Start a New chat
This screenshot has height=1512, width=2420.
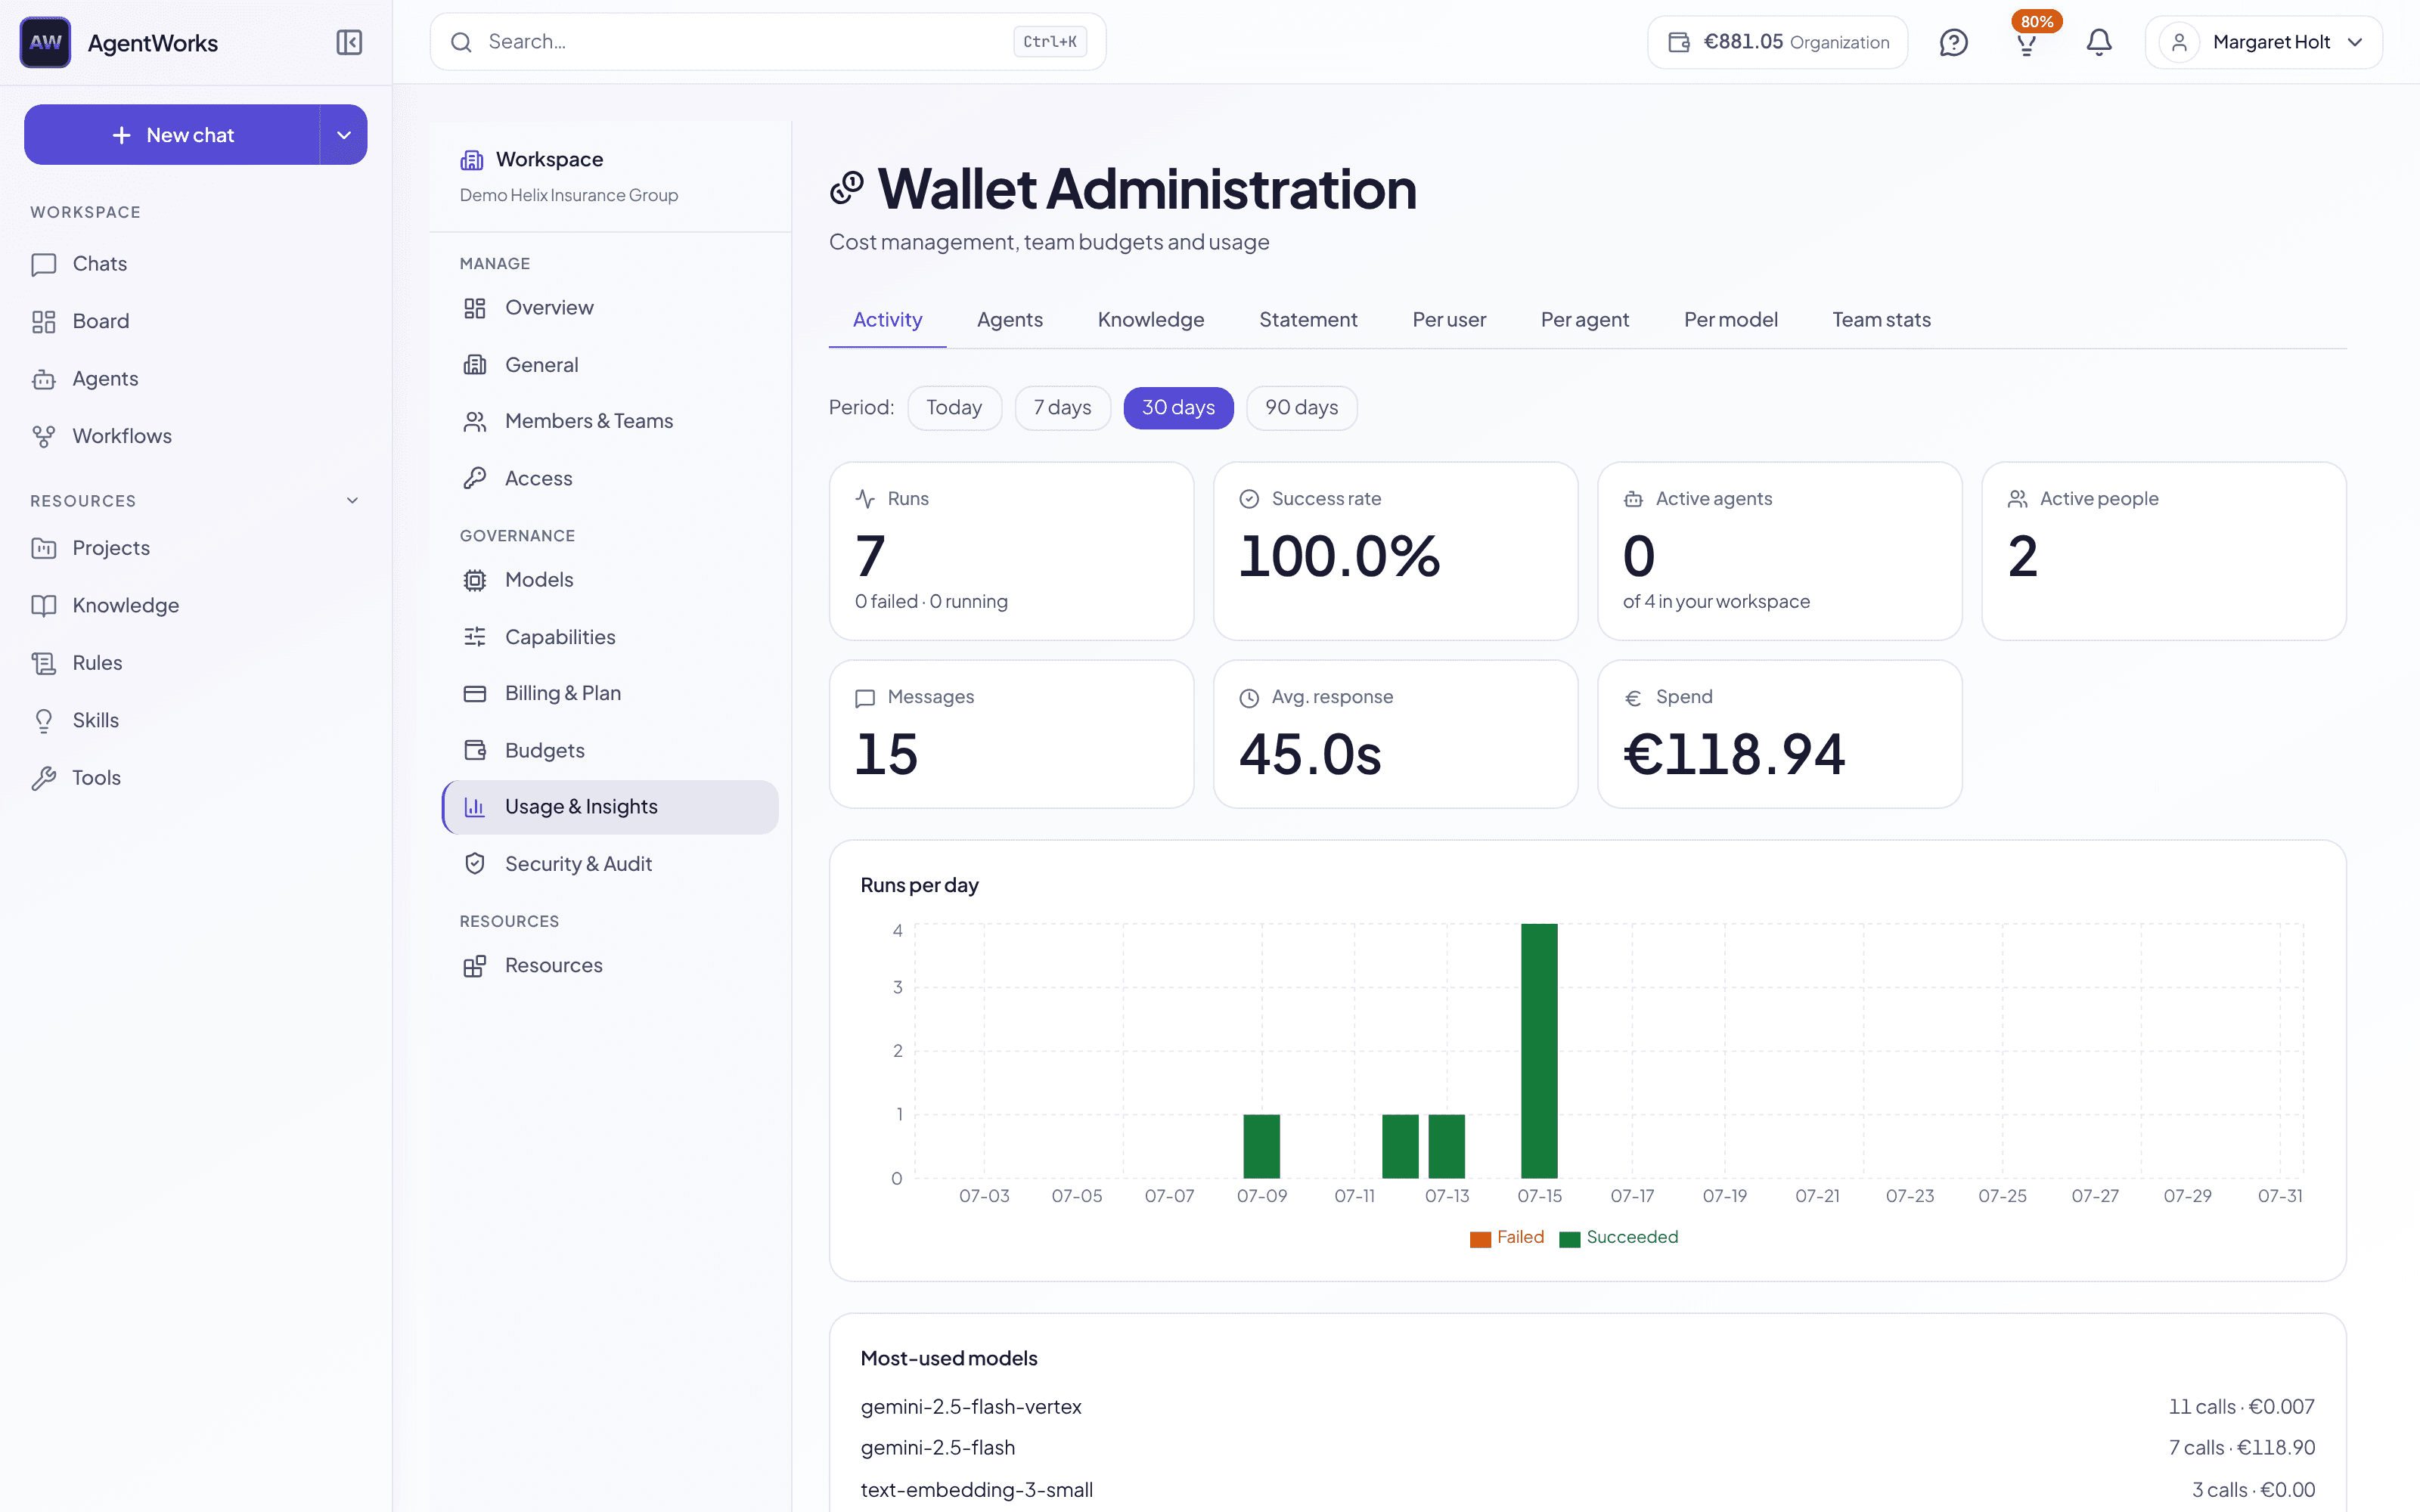(172, 135)
